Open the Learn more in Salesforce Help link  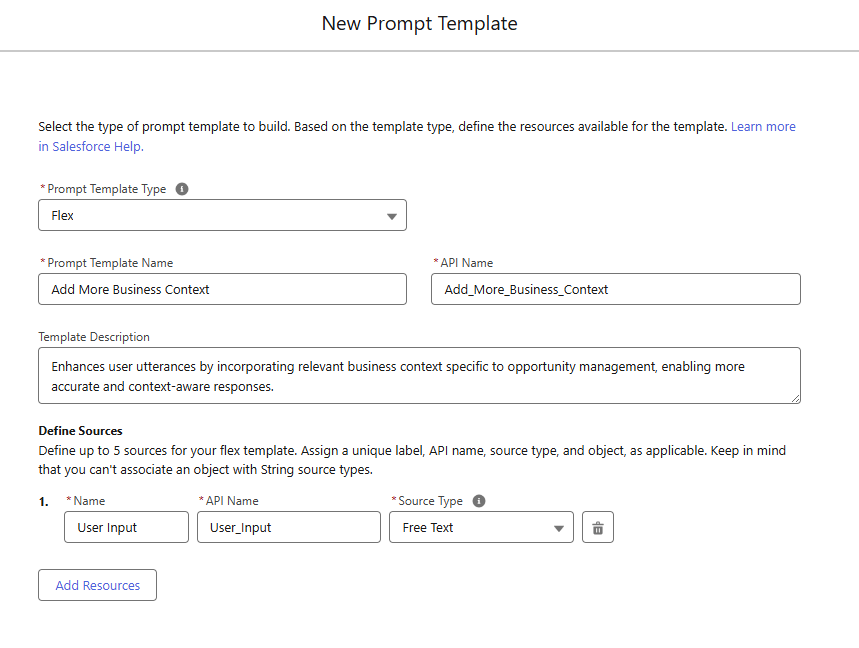tap(762, 127)
